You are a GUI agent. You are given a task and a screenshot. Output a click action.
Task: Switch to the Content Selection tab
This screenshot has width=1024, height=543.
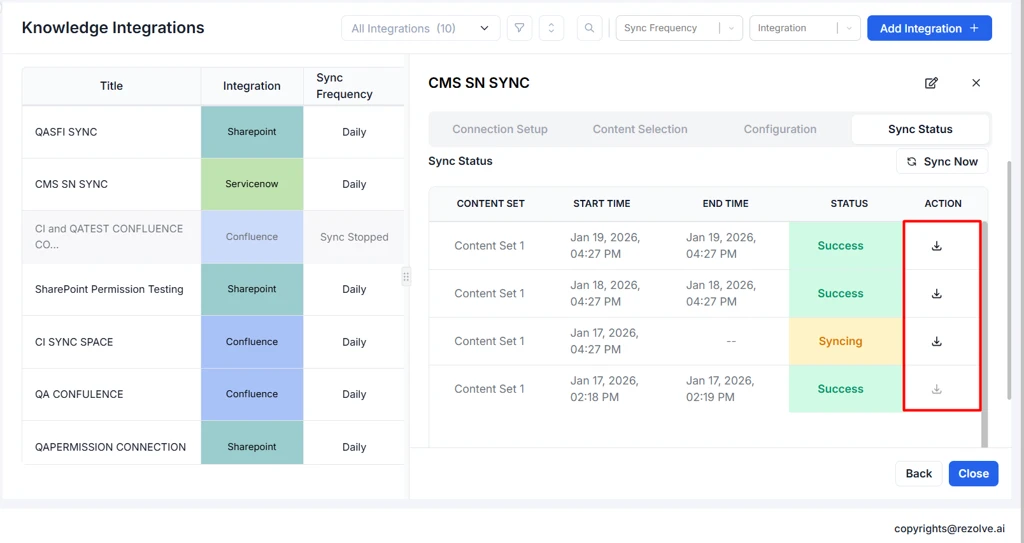[640, 129]
